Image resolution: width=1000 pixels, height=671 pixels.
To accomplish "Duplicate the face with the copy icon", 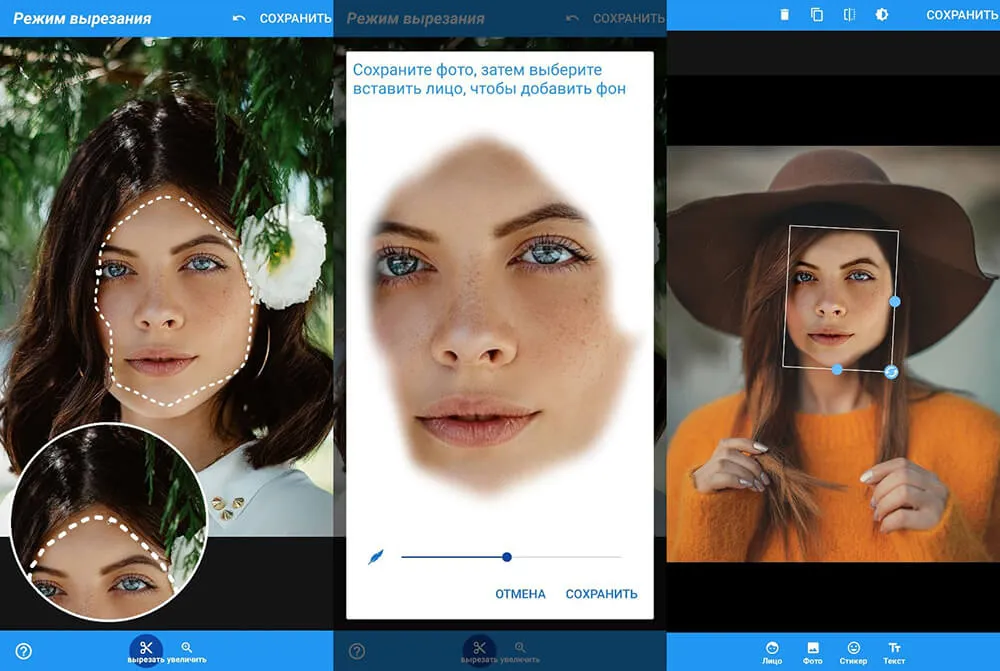I will pos(816,14).
